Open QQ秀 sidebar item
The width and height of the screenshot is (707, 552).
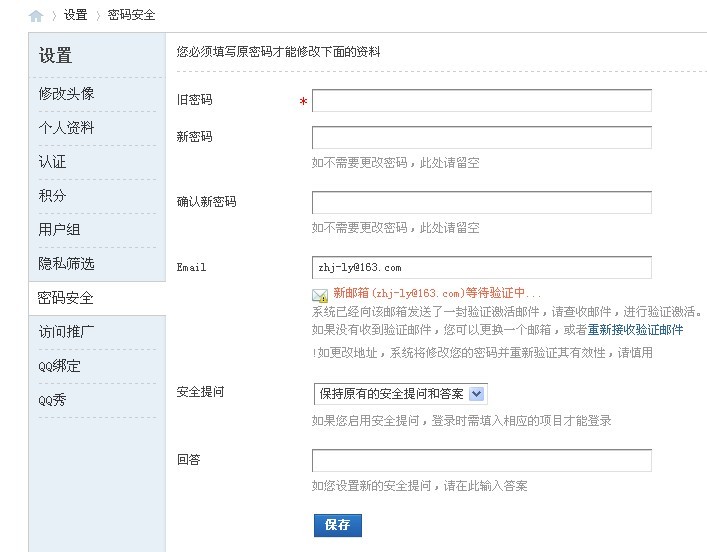pyautogui.click(x=53, y=399)
